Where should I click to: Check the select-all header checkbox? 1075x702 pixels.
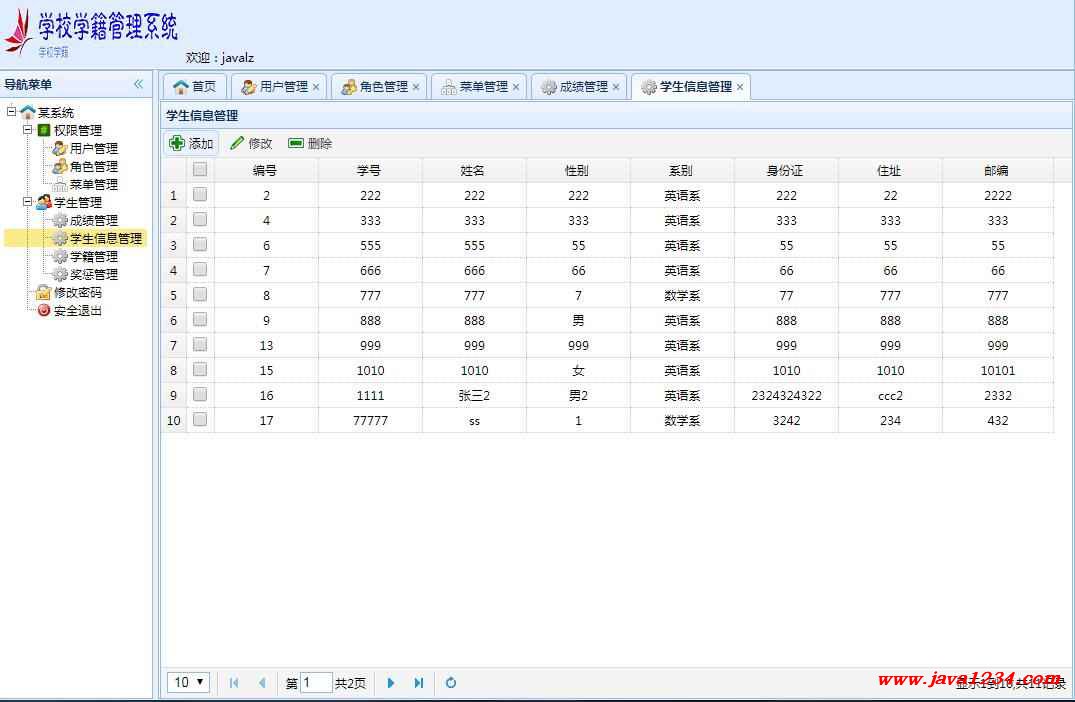pyautogui.click(x=200, y=170)
